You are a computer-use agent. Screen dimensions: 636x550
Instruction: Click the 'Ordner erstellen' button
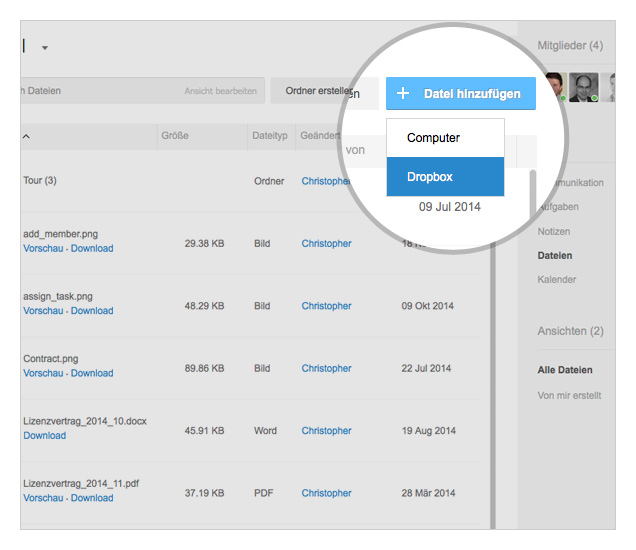coord(318,91)
